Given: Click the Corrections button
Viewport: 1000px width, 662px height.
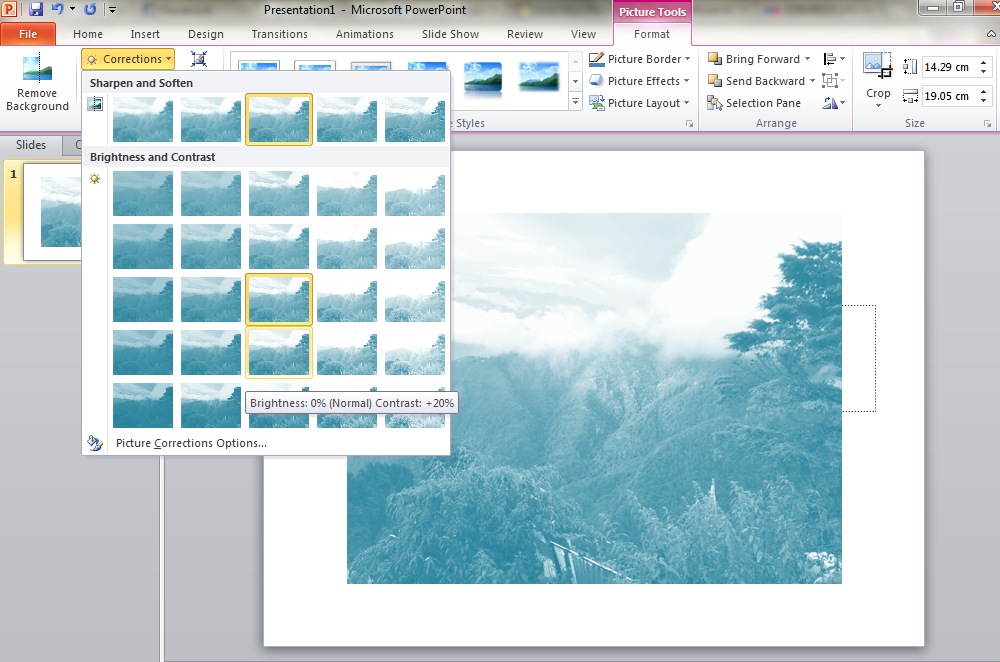Looking at the screenshot, I should tap(127, 59).
